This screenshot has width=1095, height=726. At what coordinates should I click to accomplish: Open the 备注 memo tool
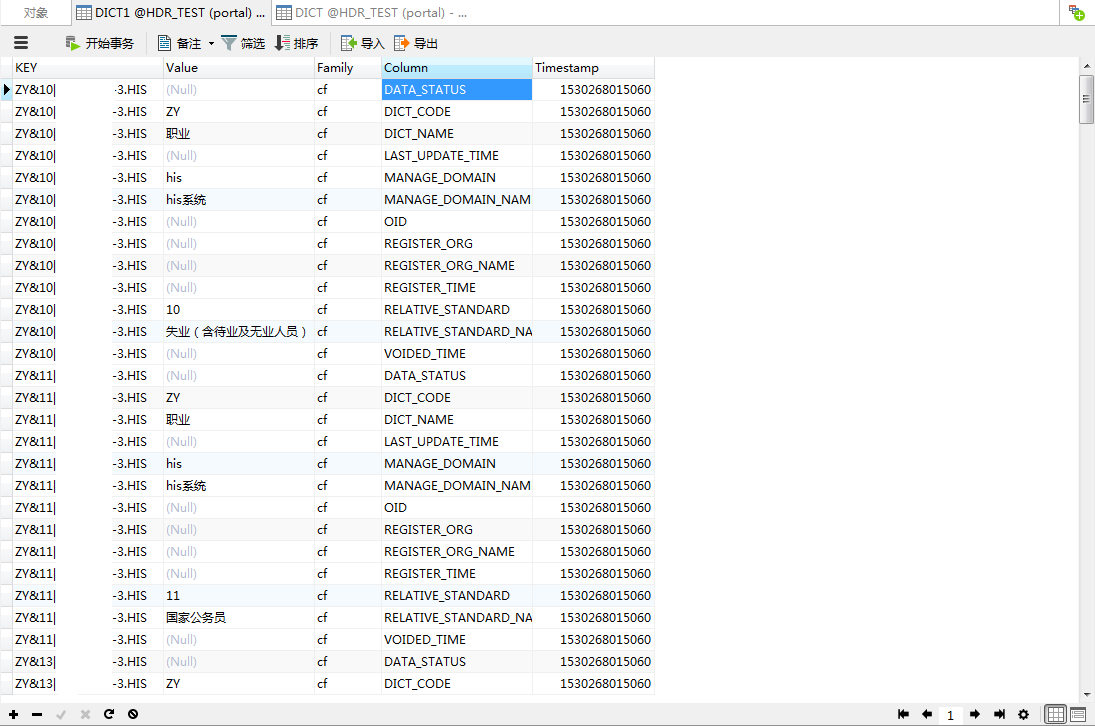[x=179, y=43]
